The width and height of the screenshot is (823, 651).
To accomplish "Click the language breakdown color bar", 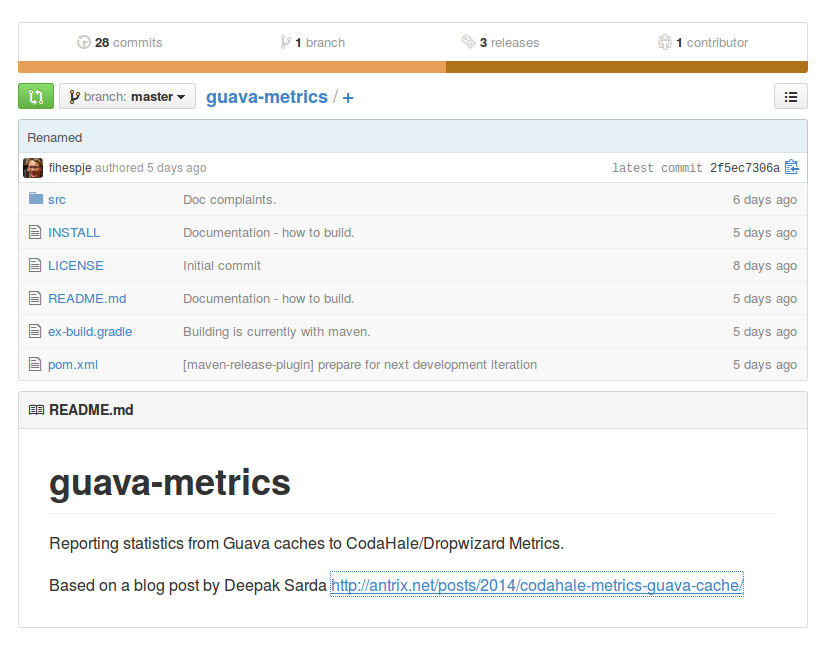I will tap(413, 67).
